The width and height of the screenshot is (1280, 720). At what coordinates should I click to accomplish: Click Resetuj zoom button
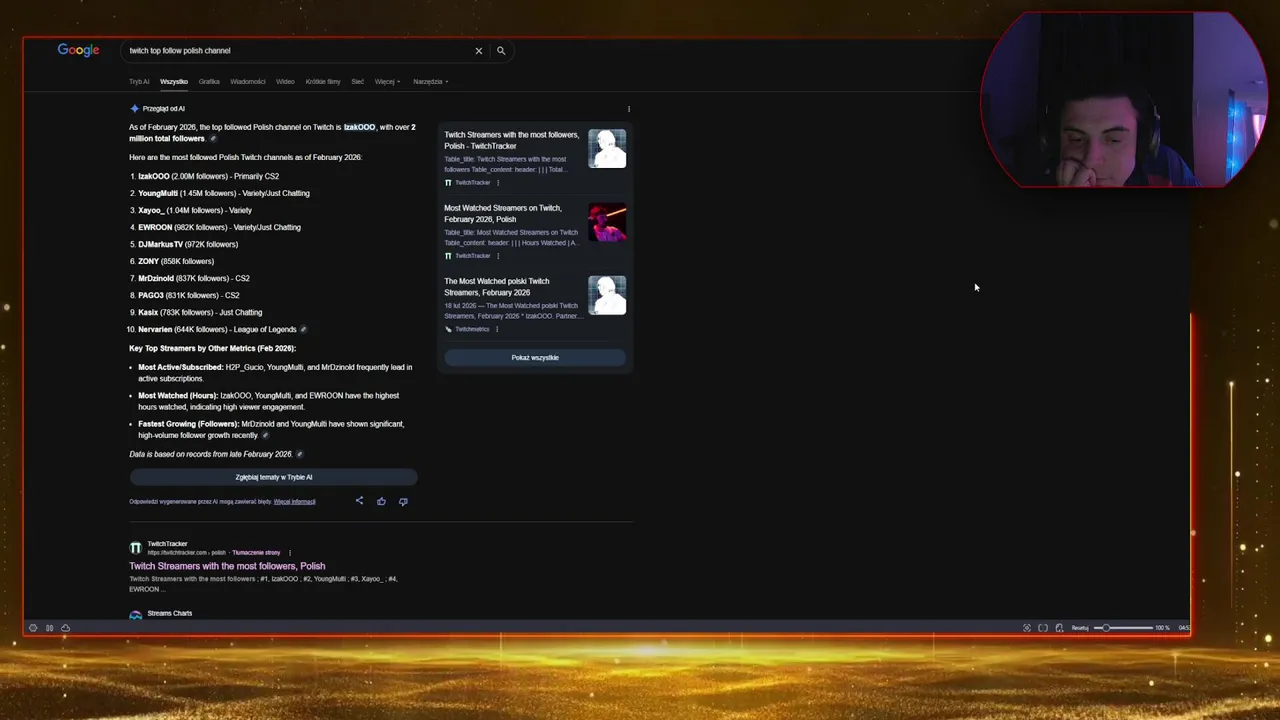(x=1080, y=628)
